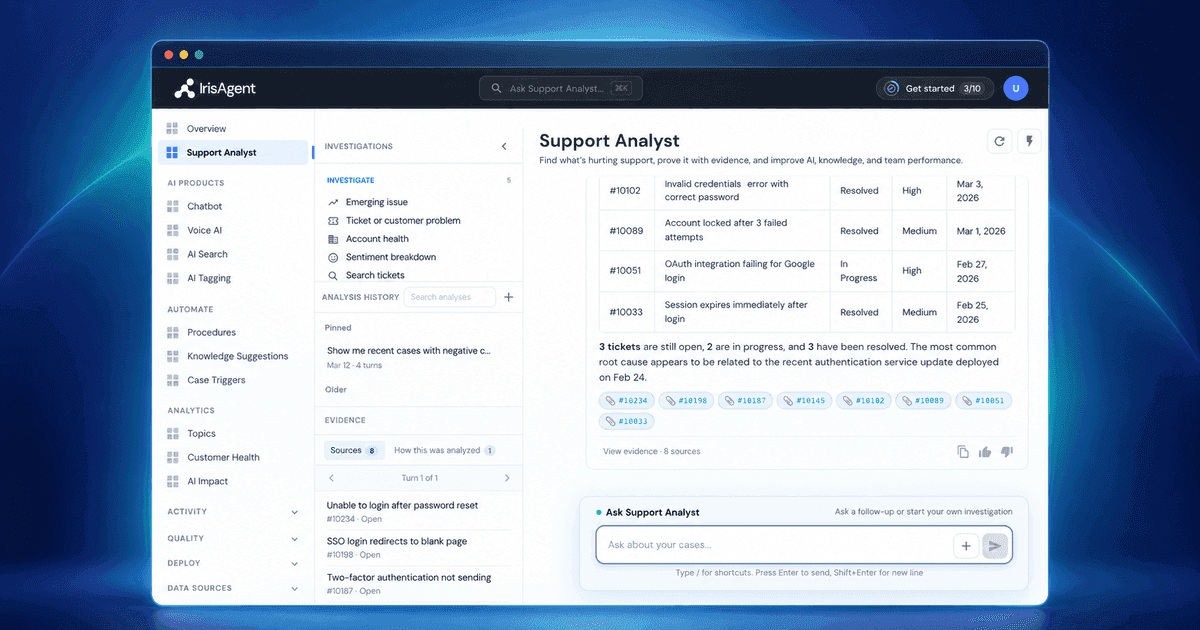
Task: Click the refresh icon button
Action: [999, 142]
